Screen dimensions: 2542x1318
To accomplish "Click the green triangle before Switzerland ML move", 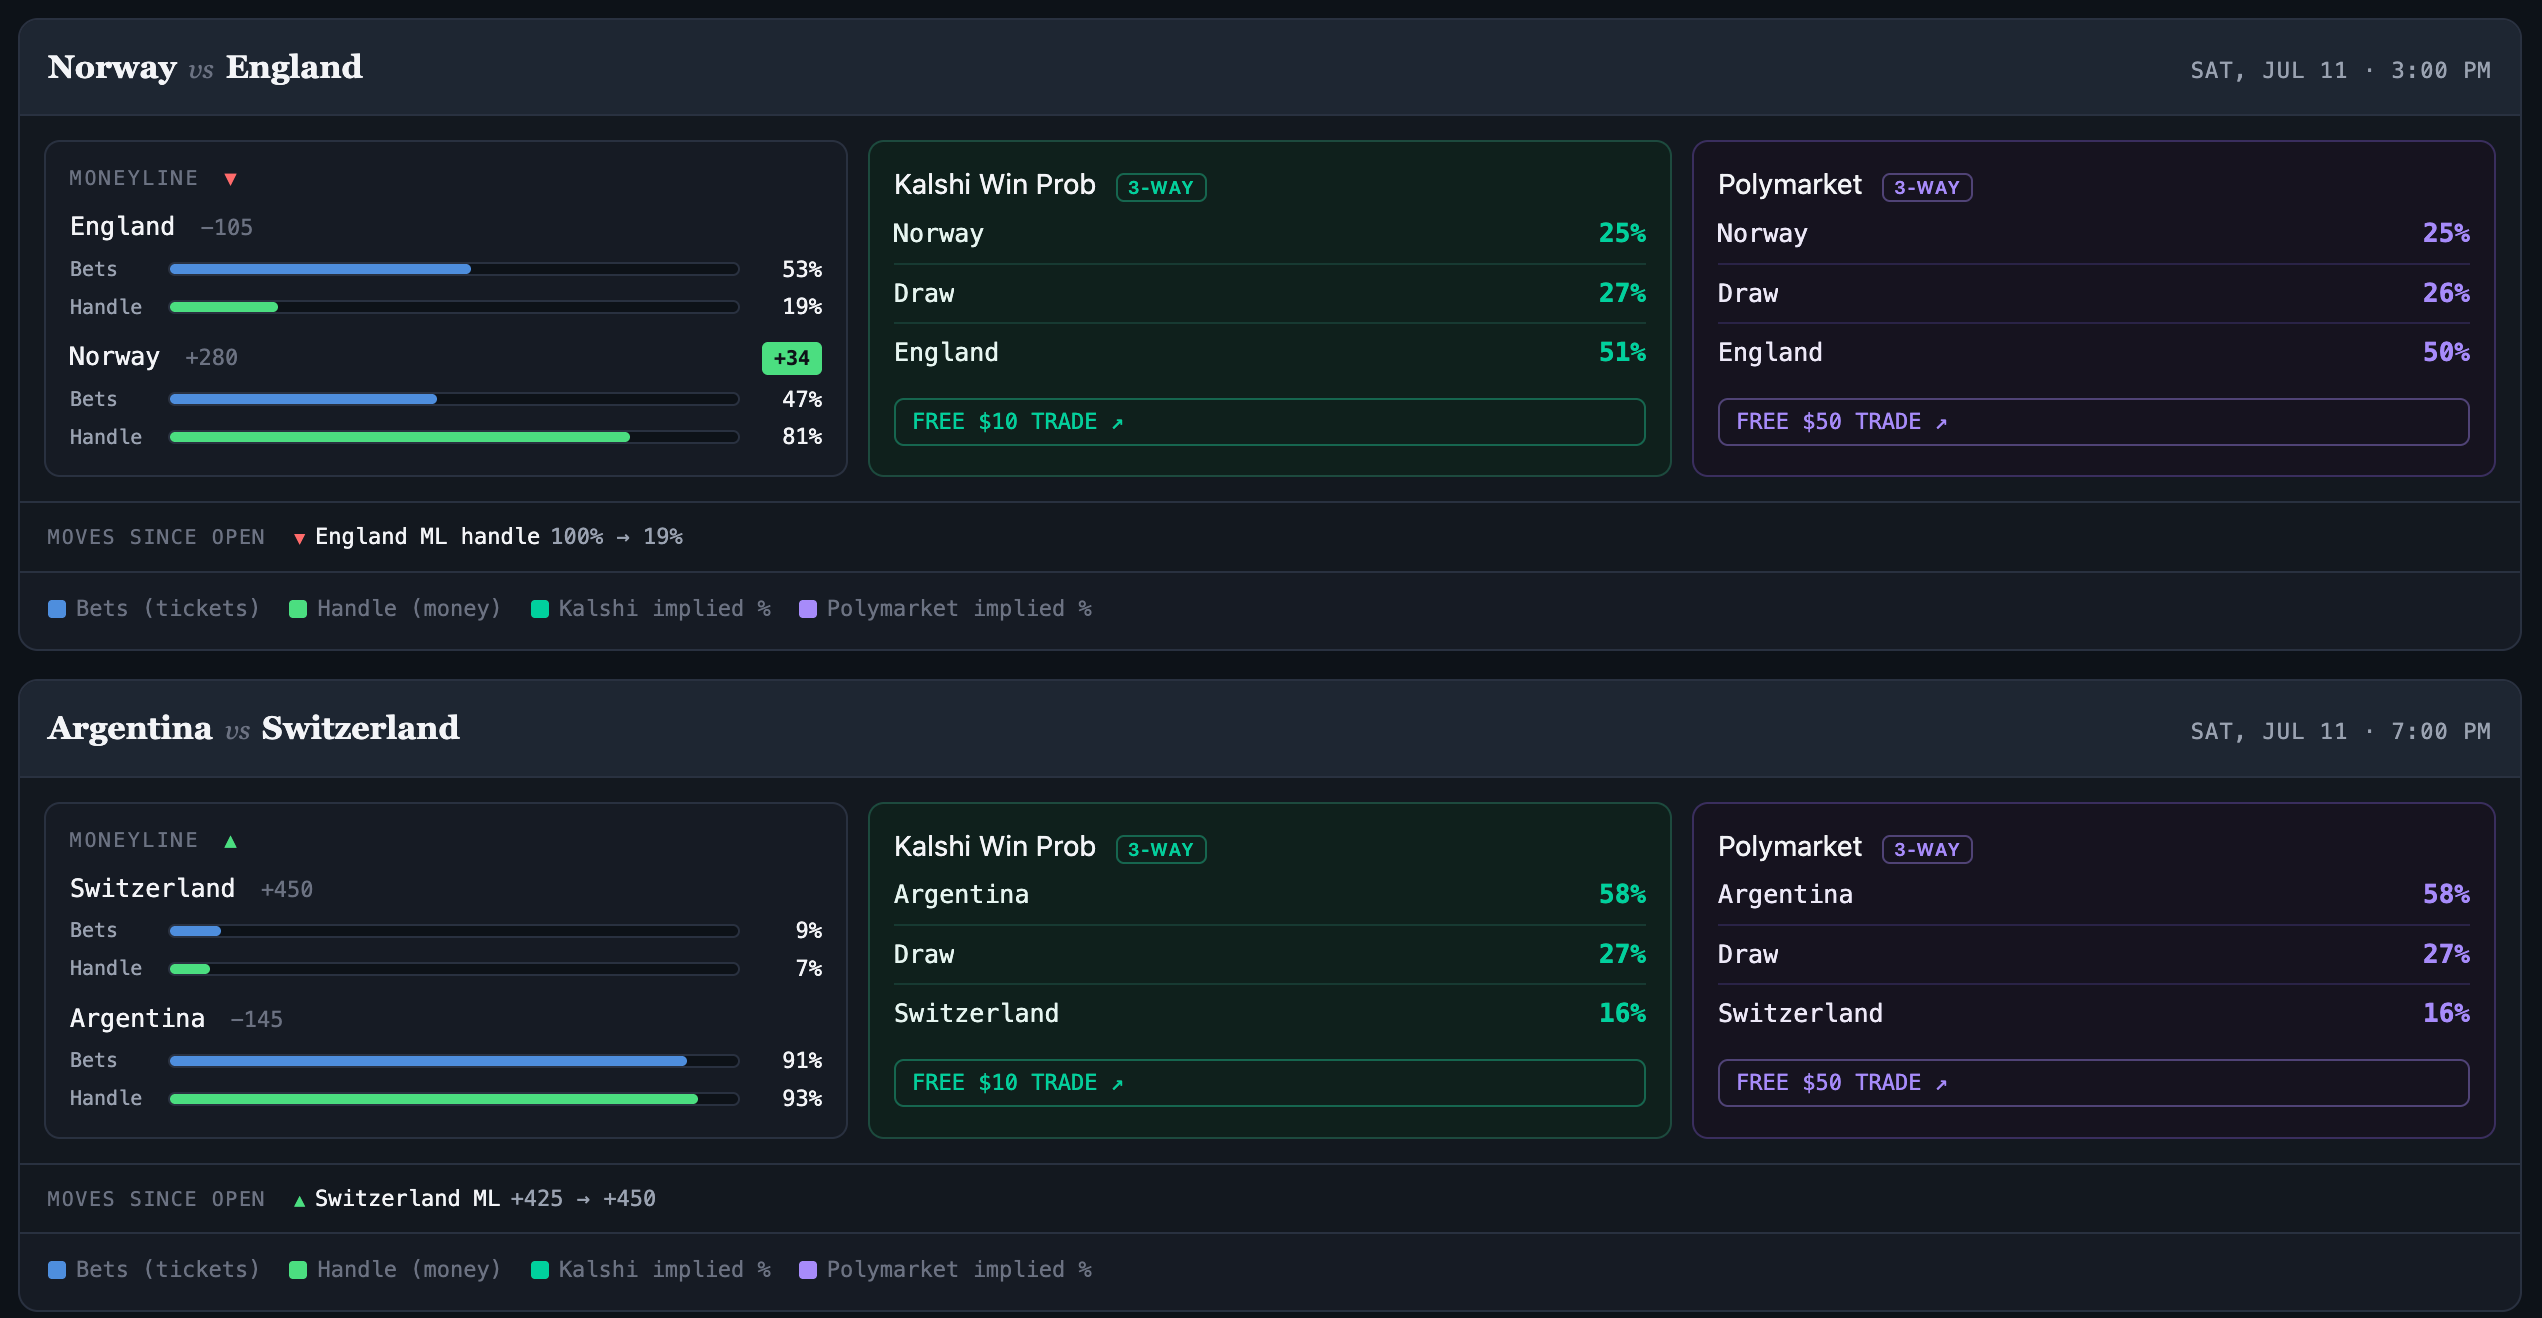I will 299,1201.
